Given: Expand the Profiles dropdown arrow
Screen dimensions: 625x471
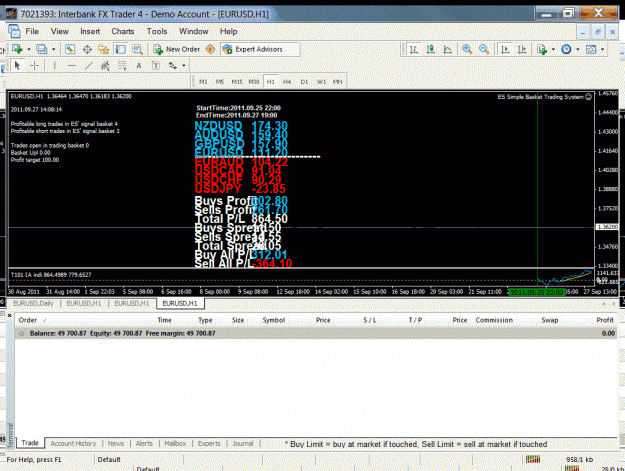Looking at the screenshot, I should tap(53, 49).
